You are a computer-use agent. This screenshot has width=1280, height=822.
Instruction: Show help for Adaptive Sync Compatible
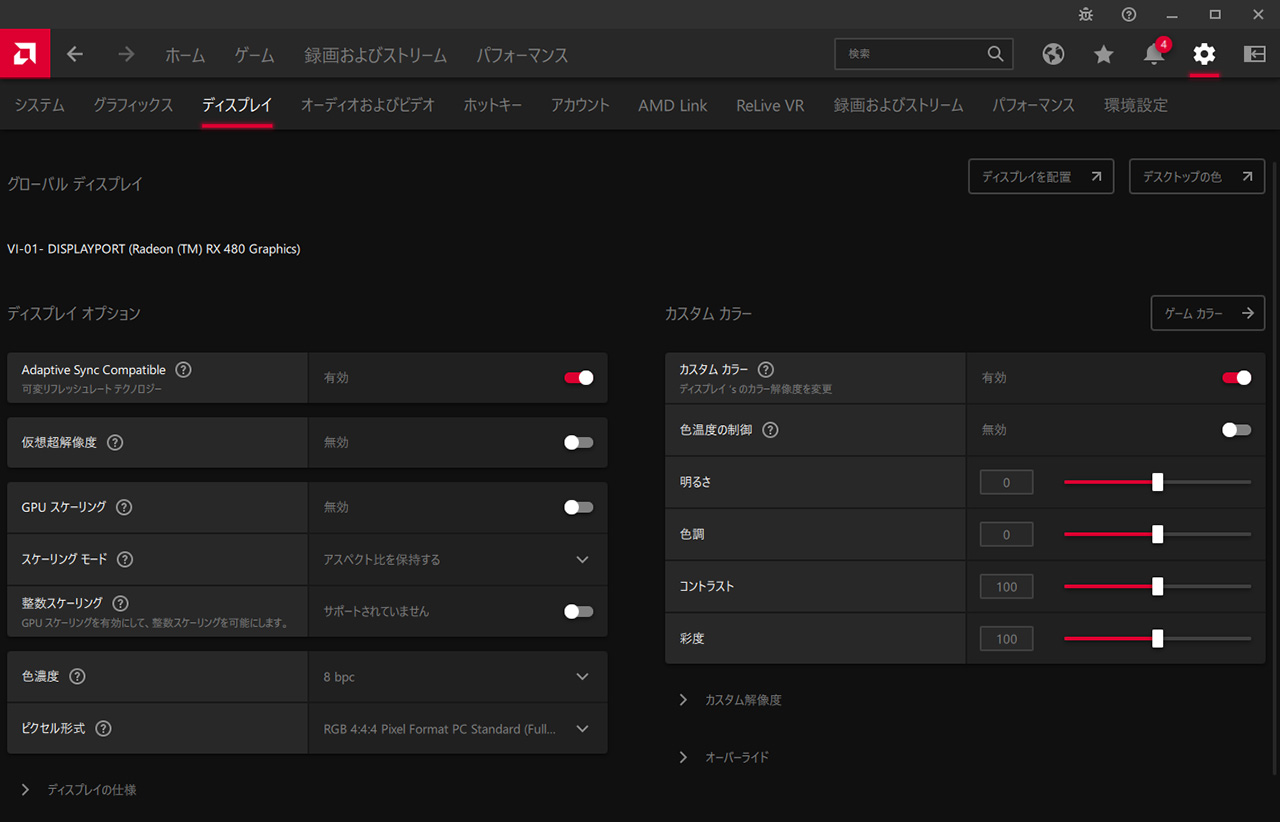pos(183,370)
